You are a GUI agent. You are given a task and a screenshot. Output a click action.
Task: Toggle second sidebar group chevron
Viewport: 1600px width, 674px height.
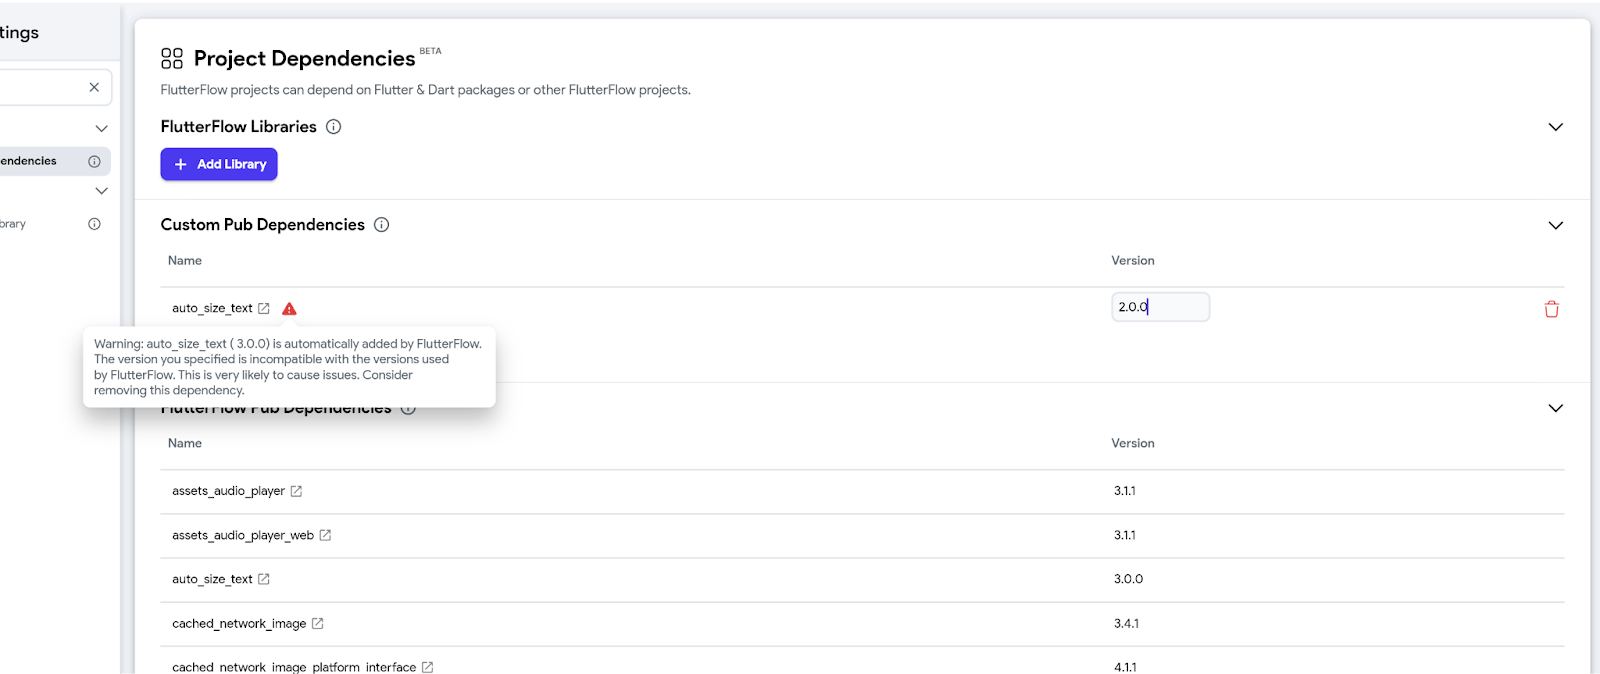tap(101, 190)
